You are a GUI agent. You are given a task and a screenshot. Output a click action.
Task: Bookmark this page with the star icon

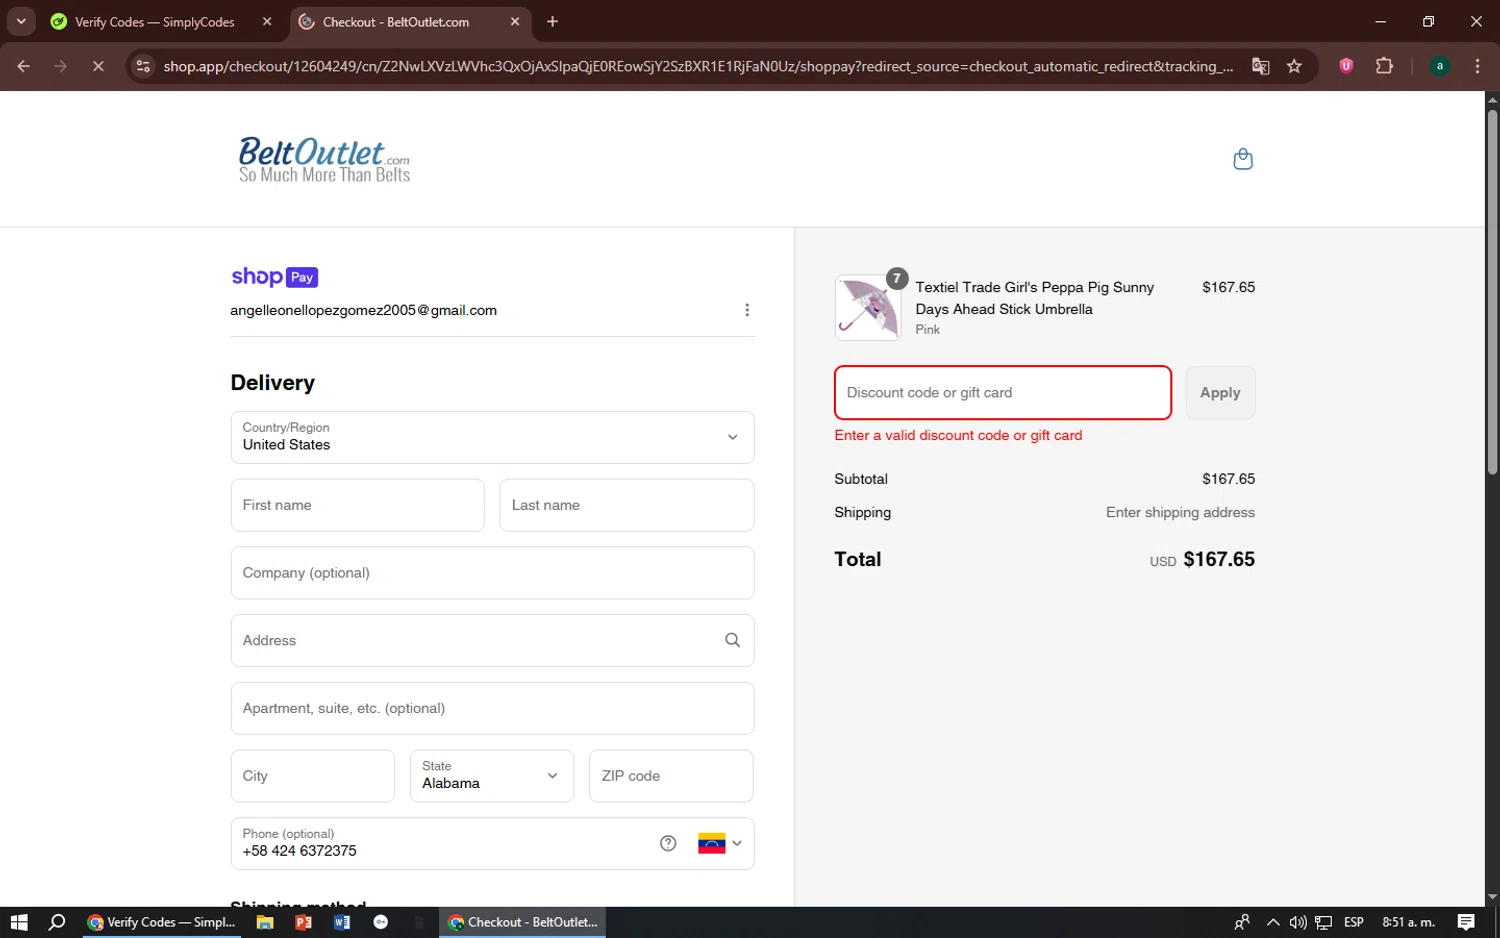pyautogui.click(x=1294, y=66)
